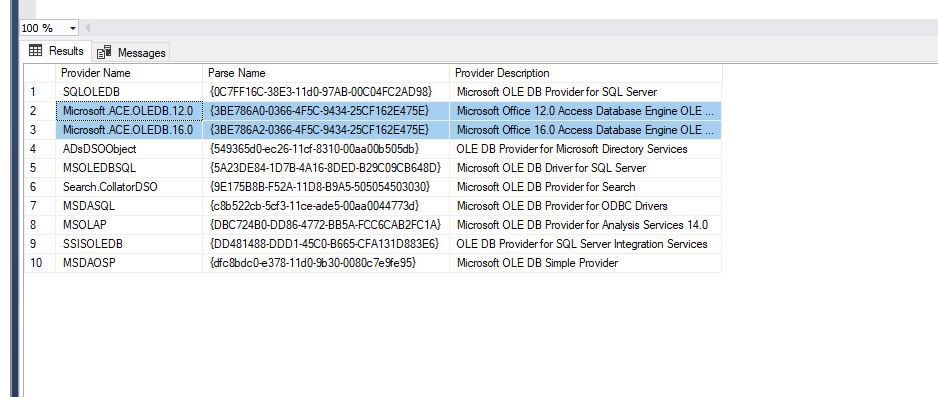The image size is (938, 397).
Task: Click the Results grid icon
Action: tap(36, 51)
